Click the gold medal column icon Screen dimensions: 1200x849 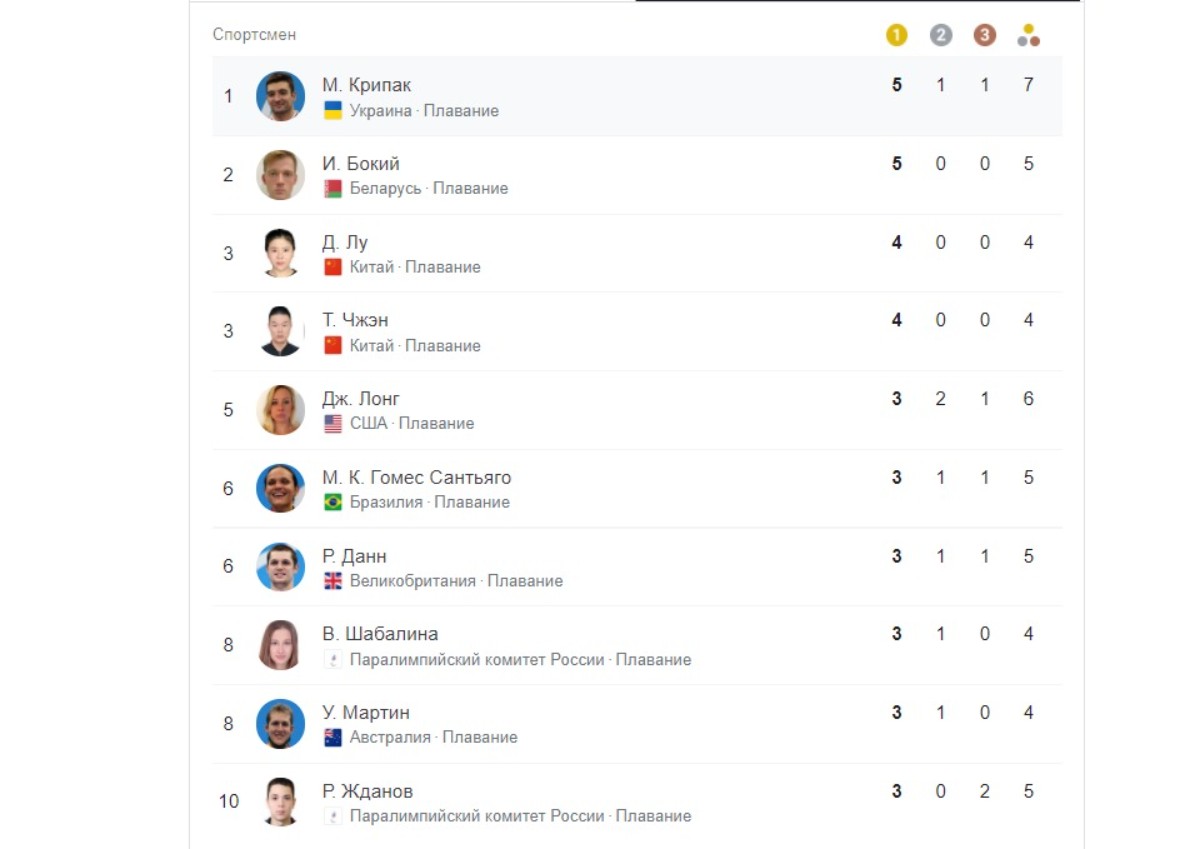[896, 36]
